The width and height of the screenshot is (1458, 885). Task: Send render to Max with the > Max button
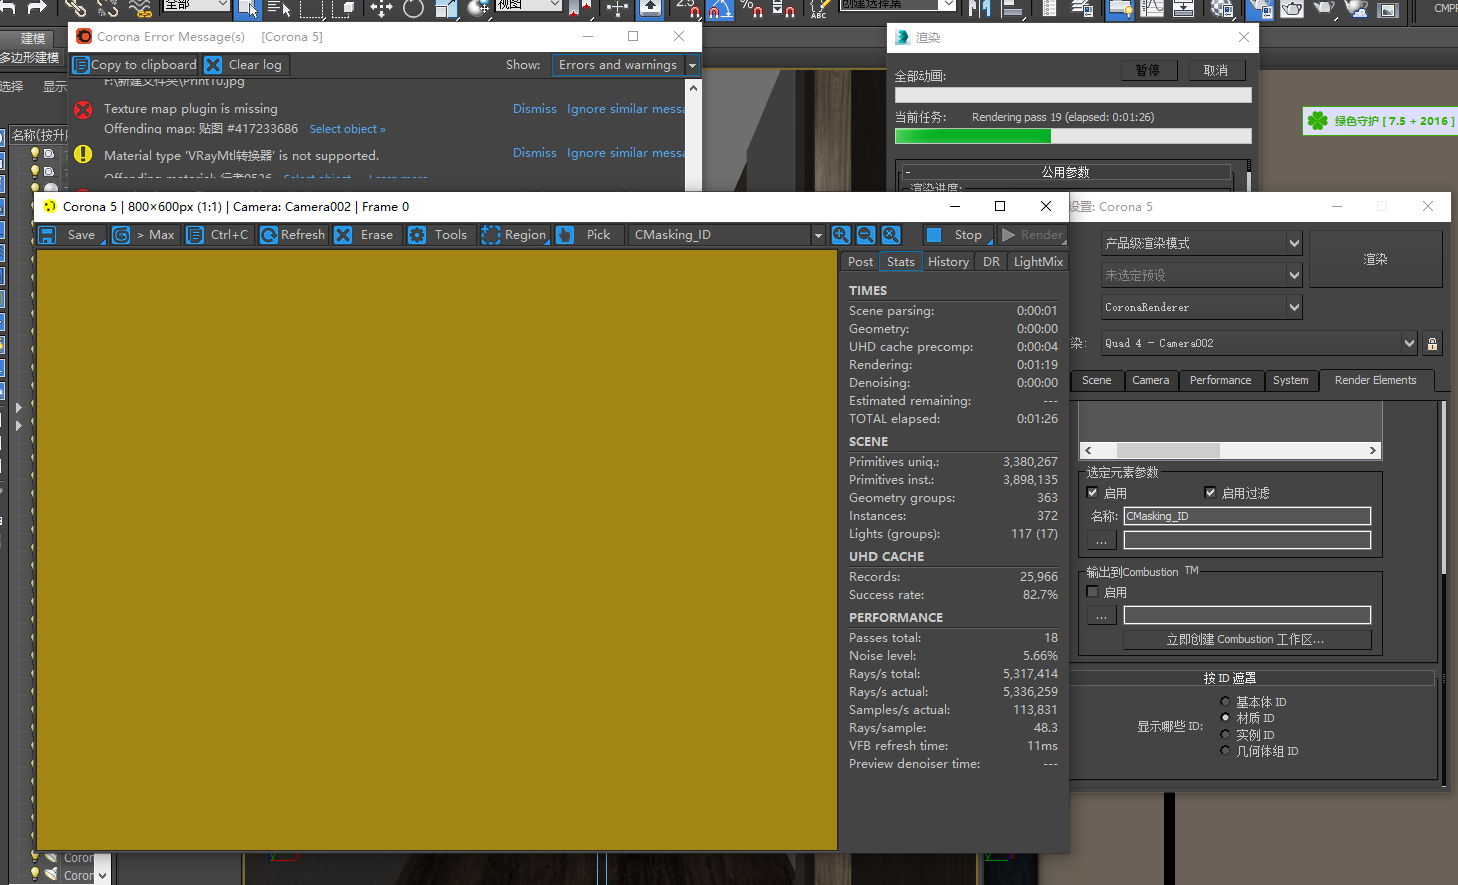pos(144,235)
